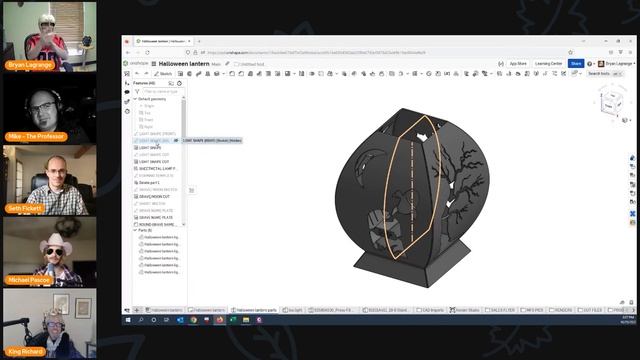The width and height of the screenshot is (640, 360).
Task: Select the Loft tool icon
Action: coord(207,74)
